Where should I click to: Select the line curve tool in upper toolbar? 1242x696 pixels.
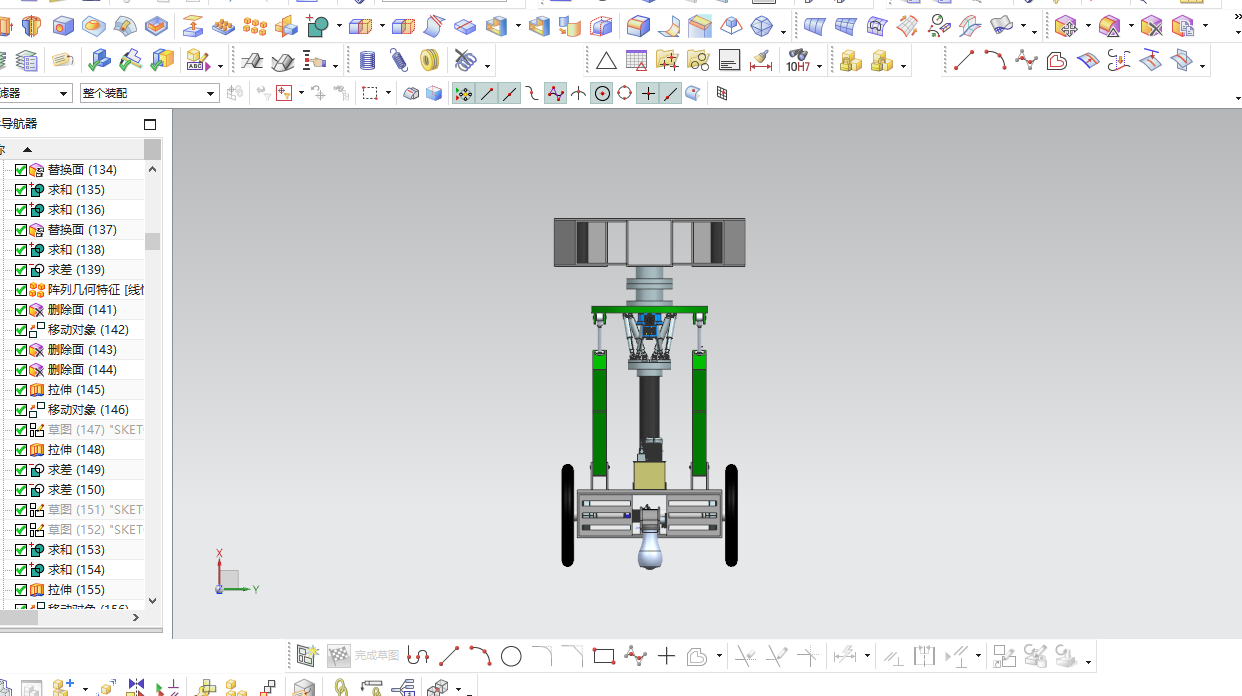click(x=964, y=61)
